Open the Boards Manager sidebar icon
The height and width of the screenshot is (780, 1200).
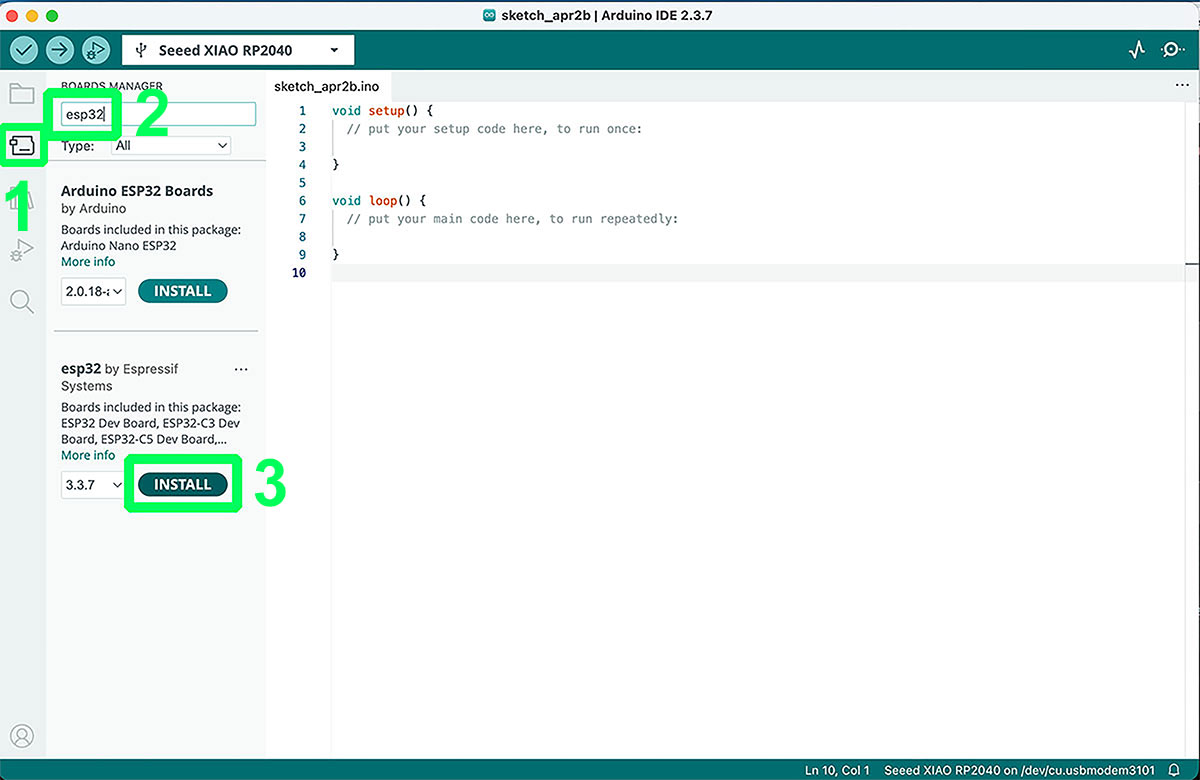[x=22, y=146]
